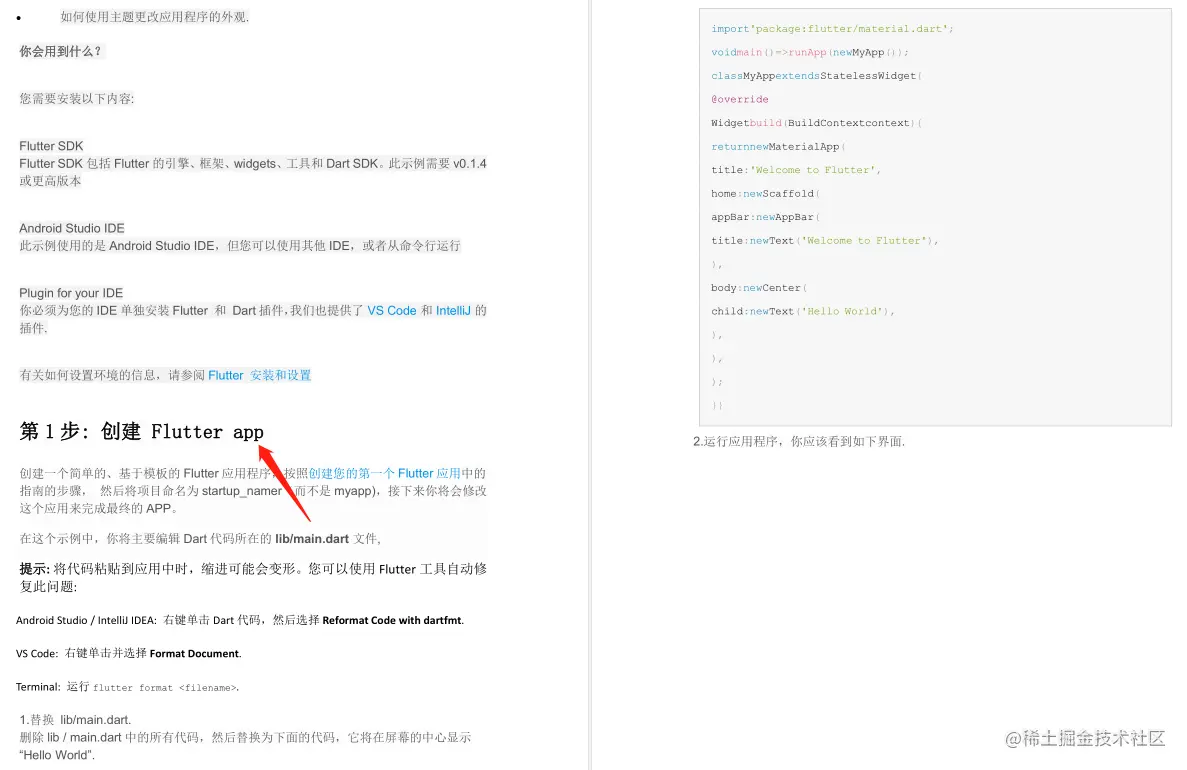Viewport: 1187px width, 770px height.
Task: Open the IntelliJ plugin link
Action: (453, 310)
